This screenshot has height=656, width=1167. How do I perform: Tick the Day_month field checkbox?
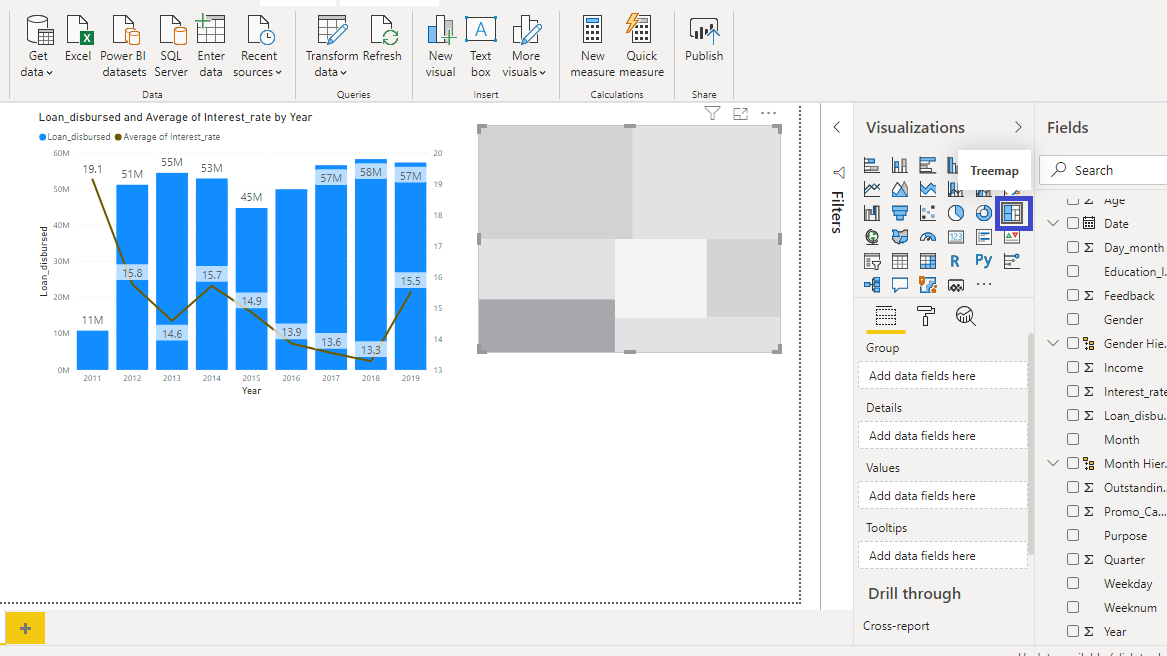[1072, 247]
